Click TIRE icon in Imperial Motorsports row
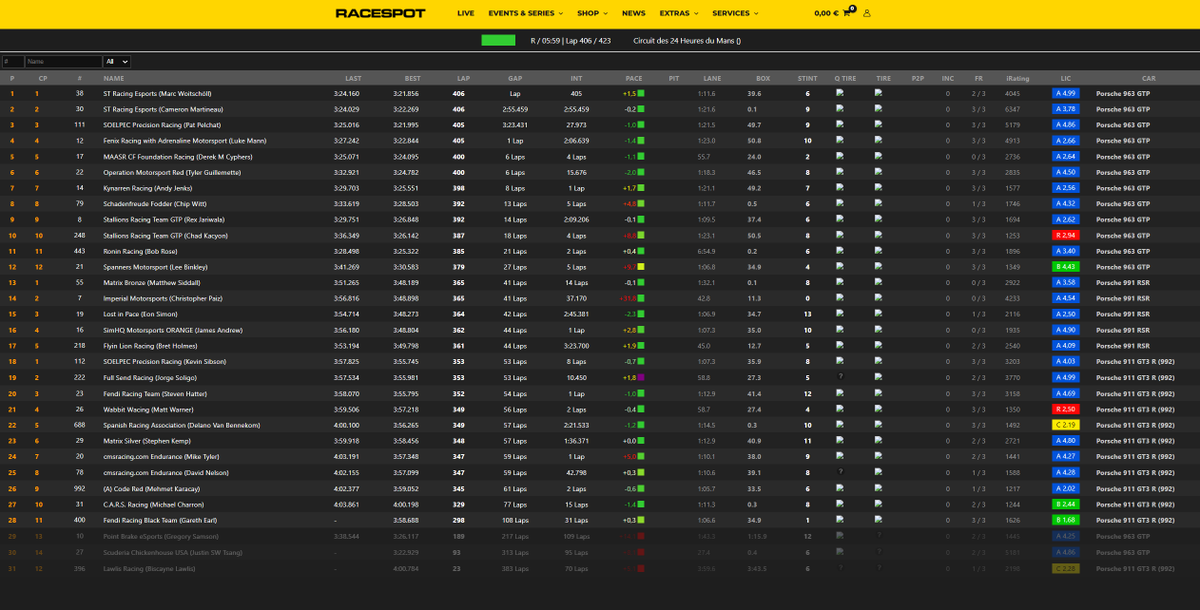1200x610 pixels. click(878, 298)
